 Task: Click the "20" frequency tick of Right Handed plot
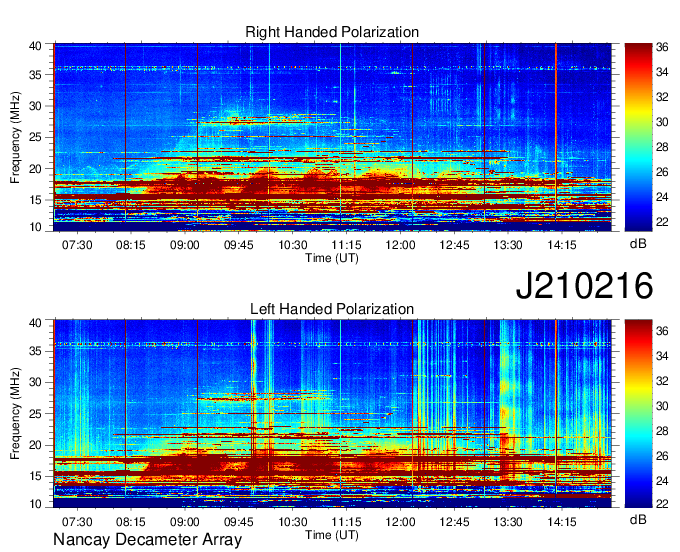tap(36, 169)
